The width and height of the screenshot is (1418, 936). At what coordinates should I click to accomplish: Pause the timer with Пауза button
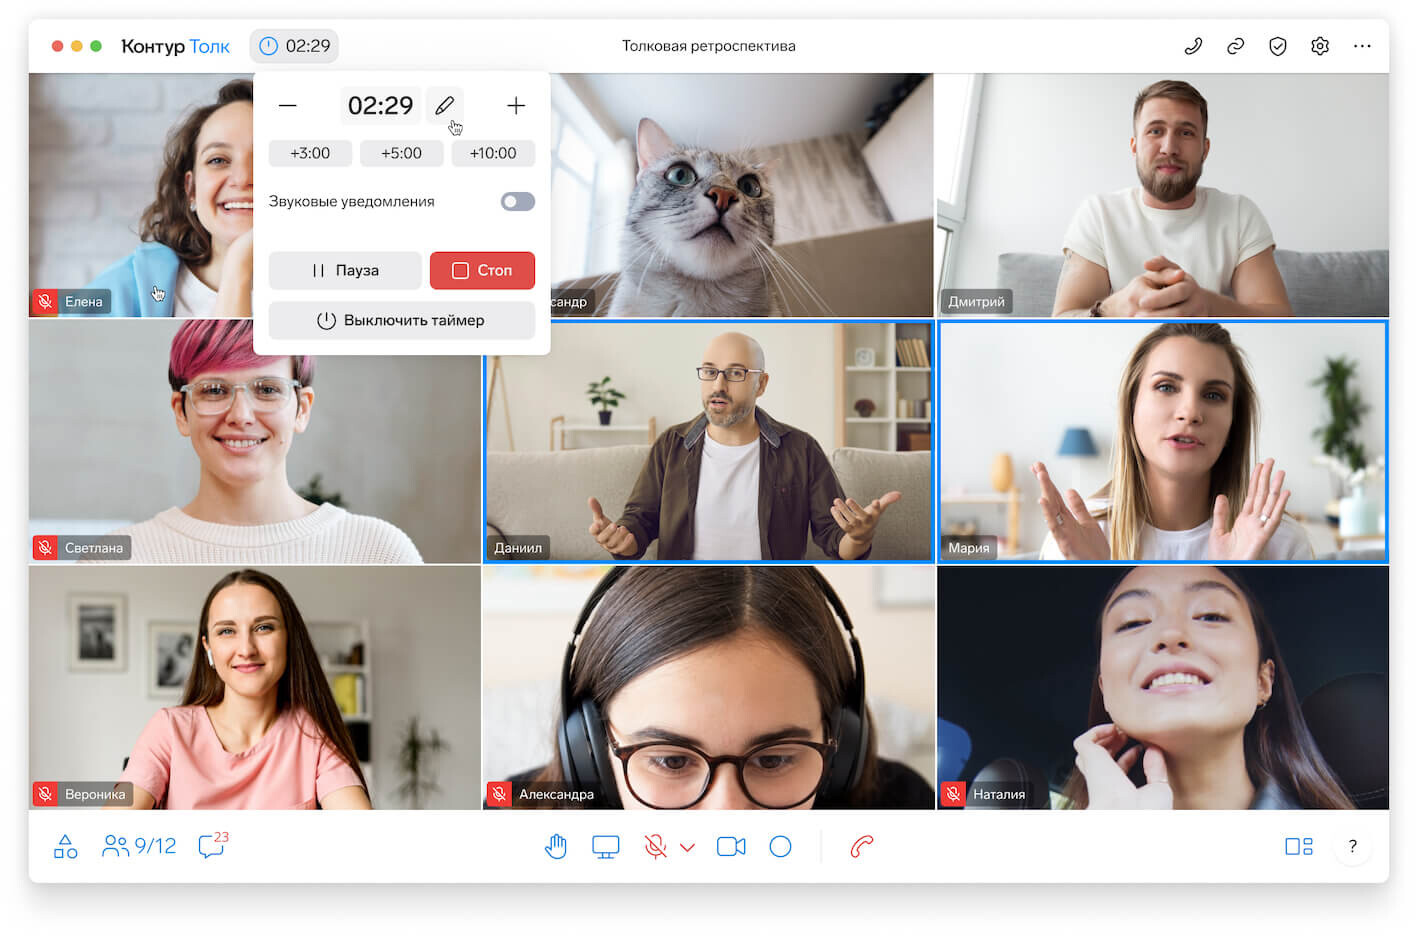(345, 270)
